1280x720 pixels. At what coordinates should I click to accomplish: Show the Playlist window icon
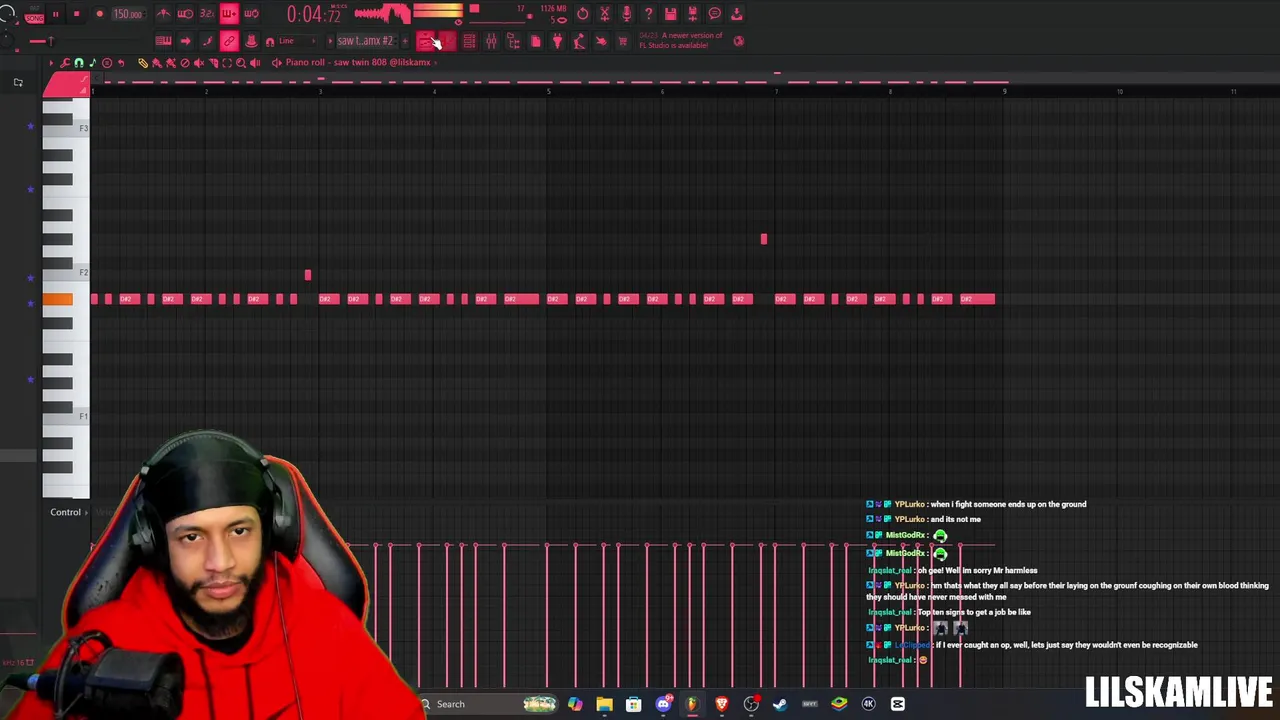tap(425, 41)
